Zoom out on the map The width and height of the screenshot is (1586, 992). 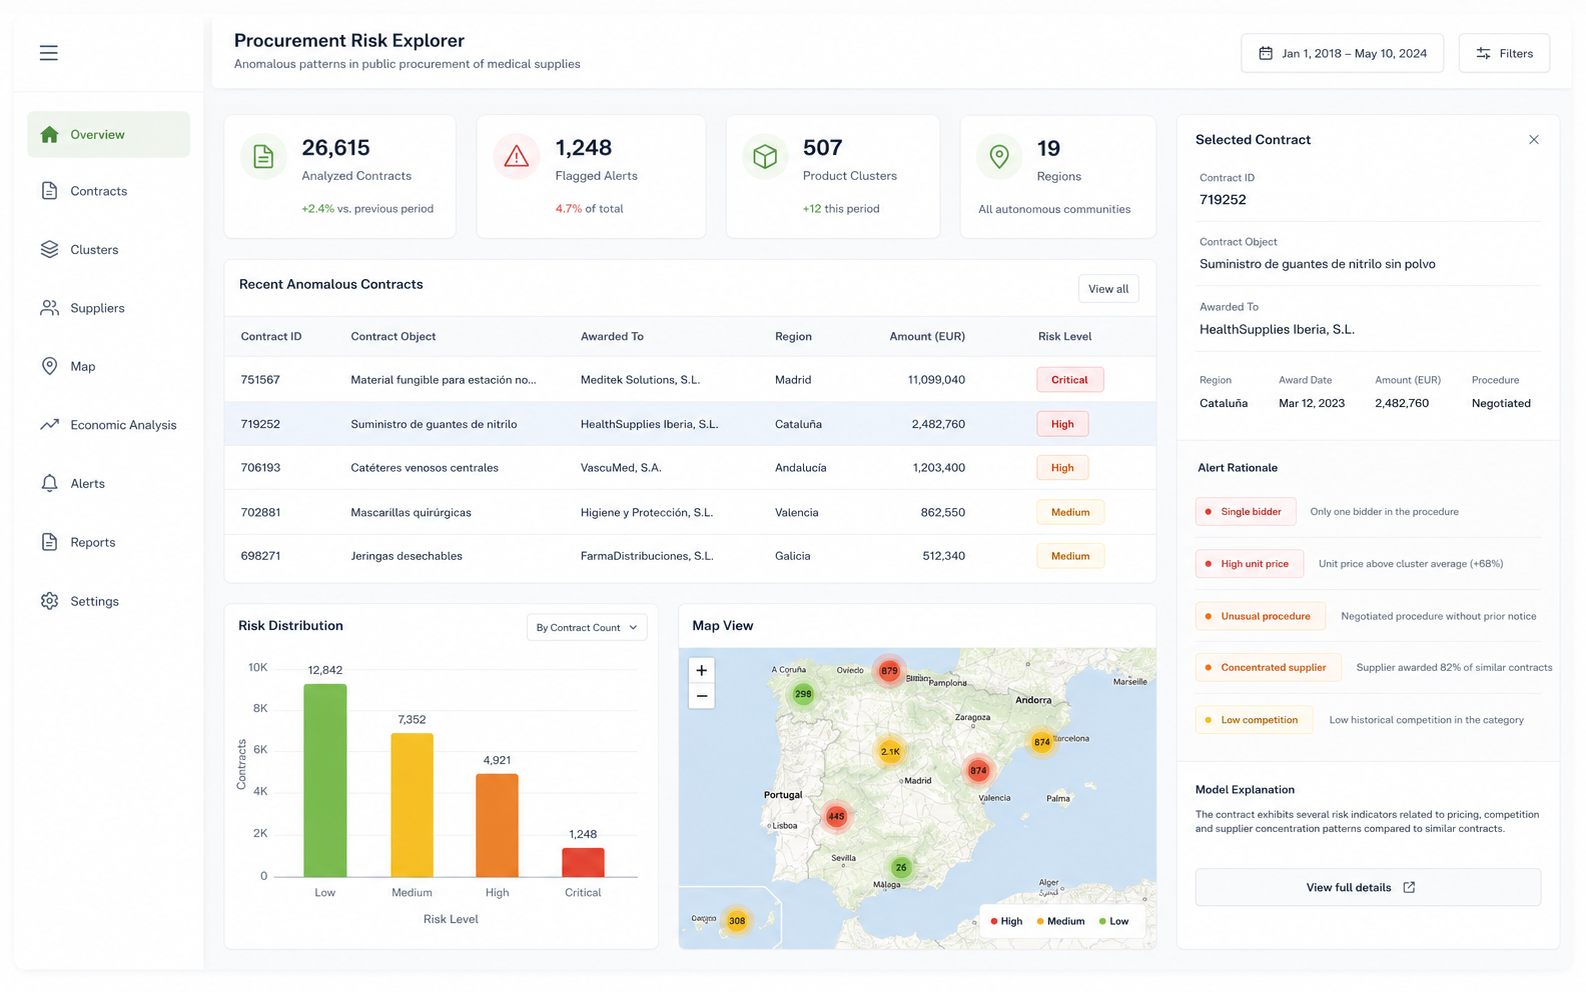(701, 696)
